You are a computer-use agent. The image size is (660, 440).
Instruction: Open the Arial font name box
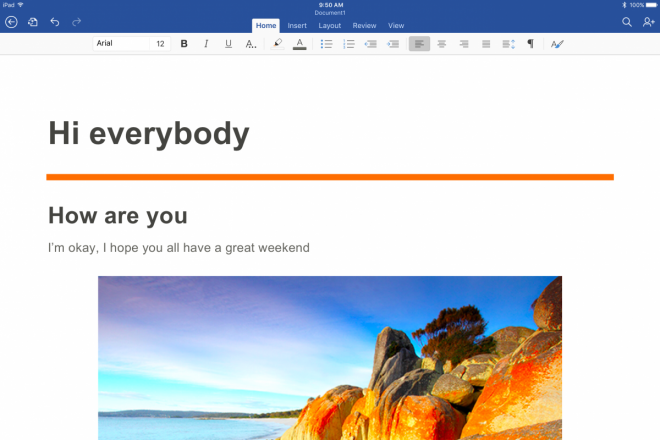[x=120, y=44]
